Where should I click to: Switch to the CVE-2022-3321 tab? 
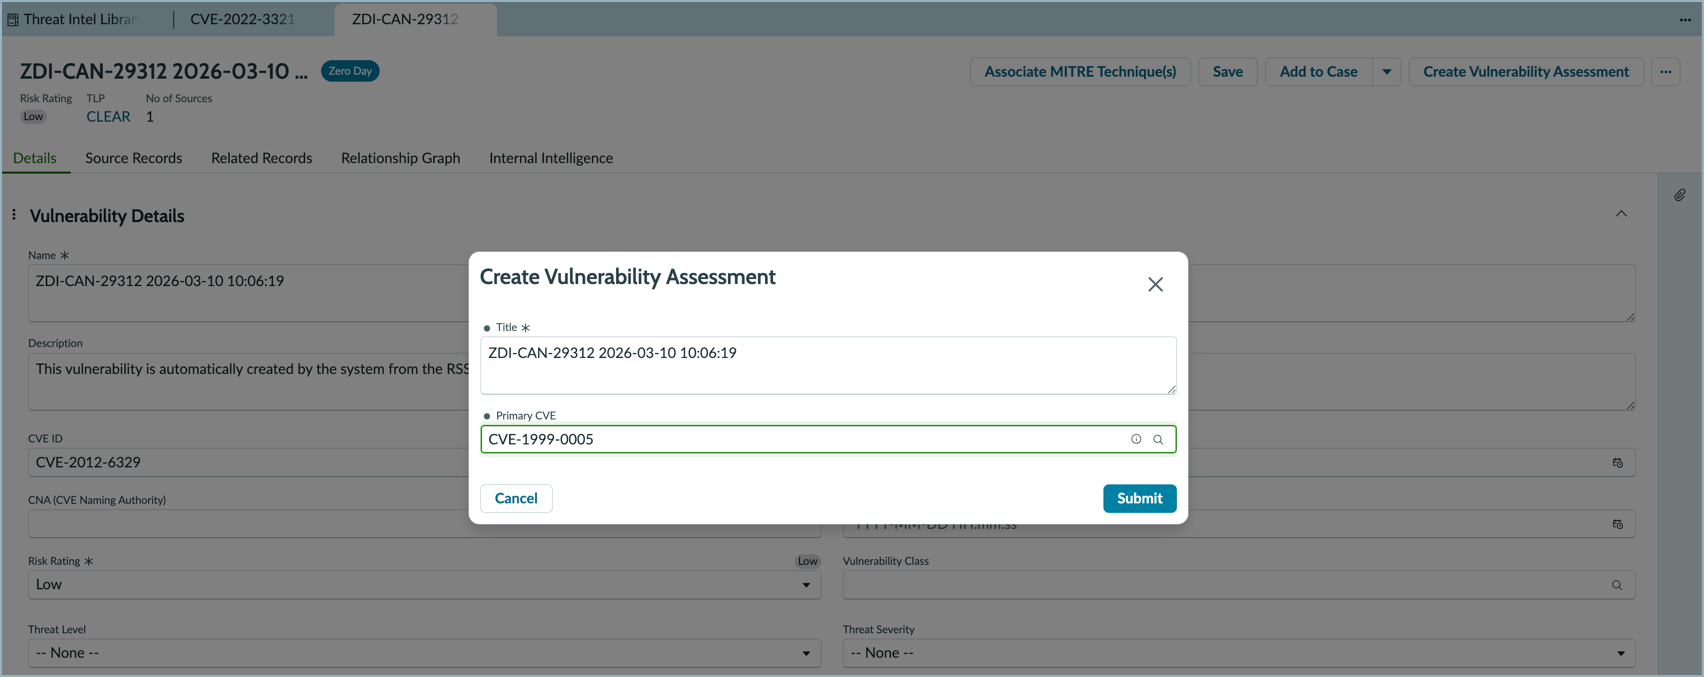click(x=243, y=19)
